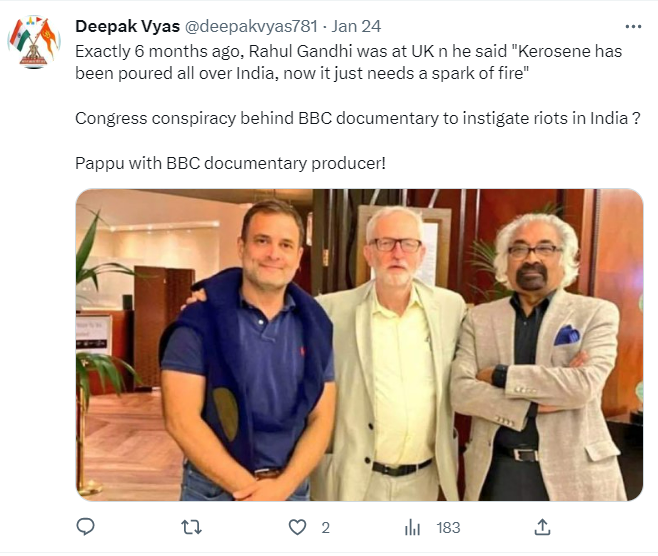Click the Deepak Vyas display name

[x=128, y=26]
